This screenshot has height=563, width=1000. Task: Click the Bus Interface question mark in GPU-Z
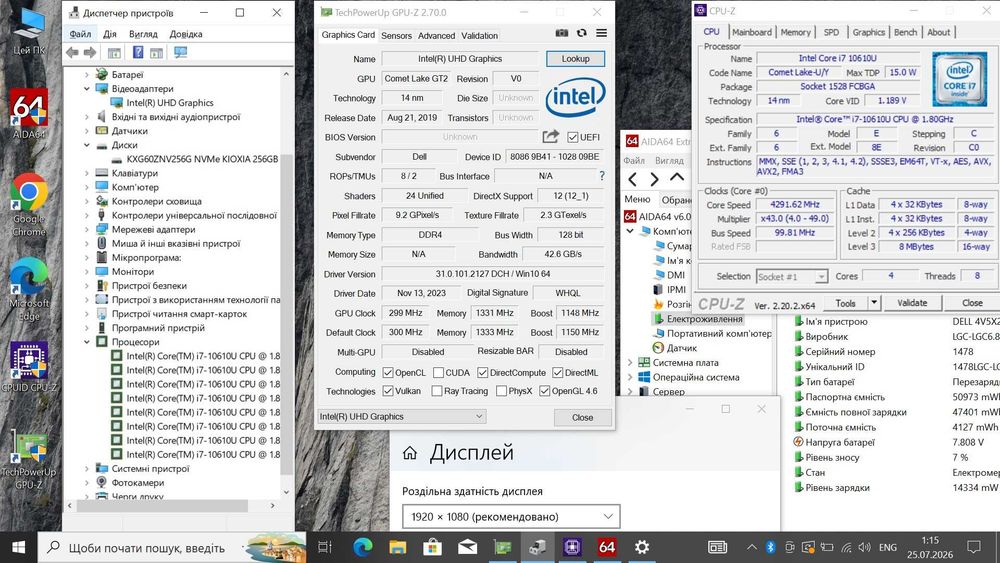pyautogui.click(x=601, y=175)
